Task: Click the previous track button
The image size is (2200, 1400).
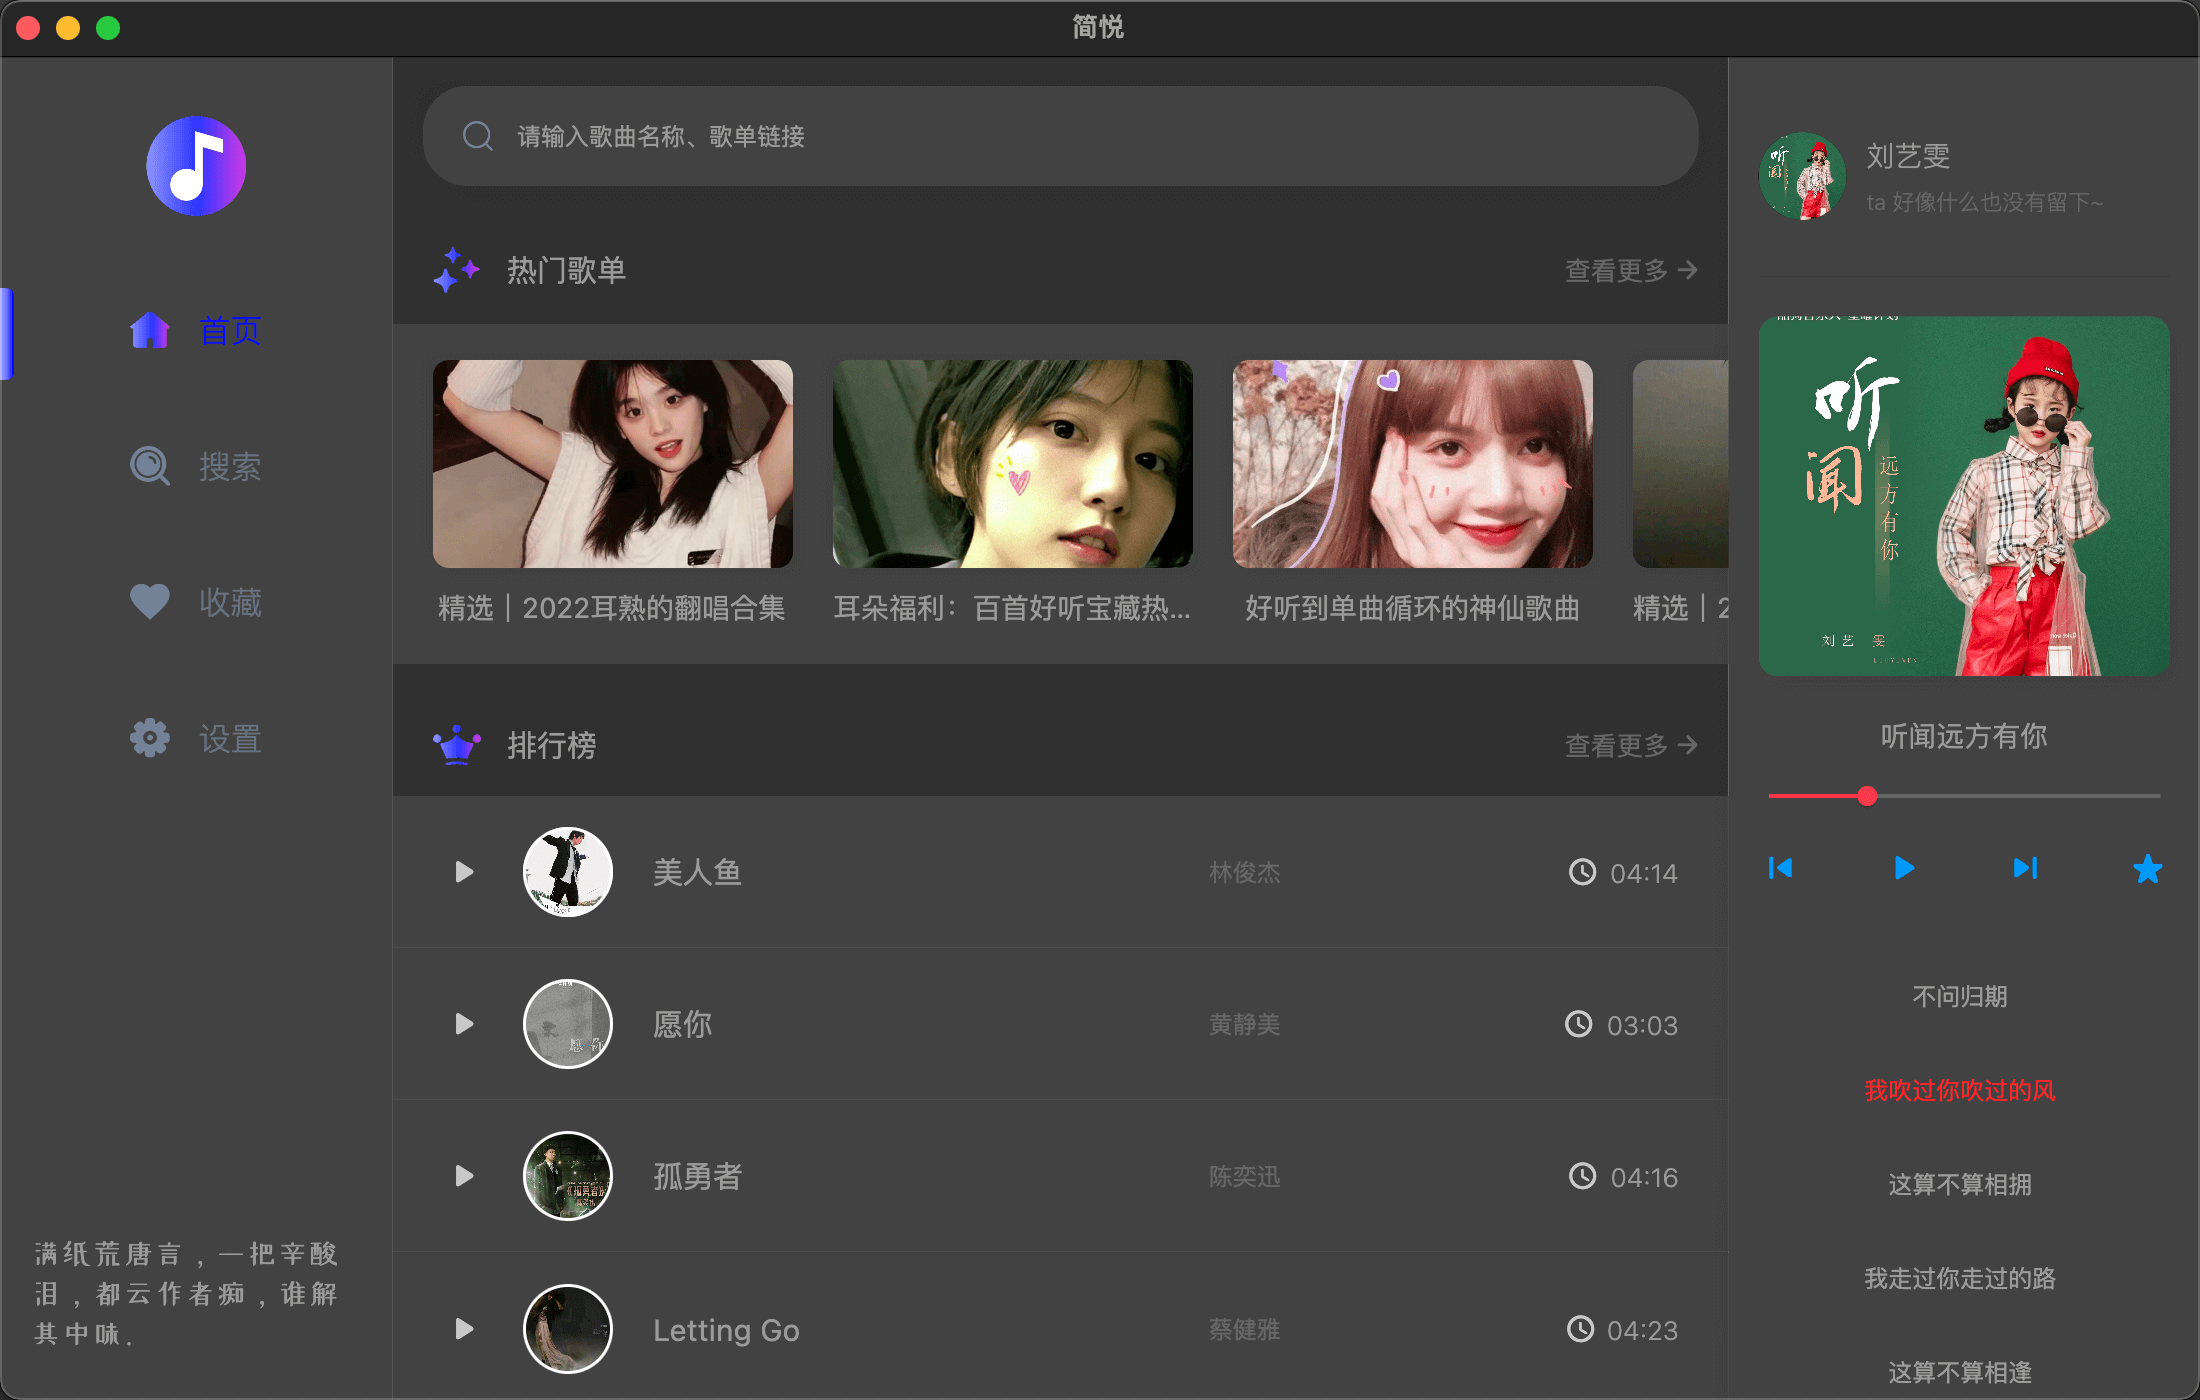Action: (1780, 868)
